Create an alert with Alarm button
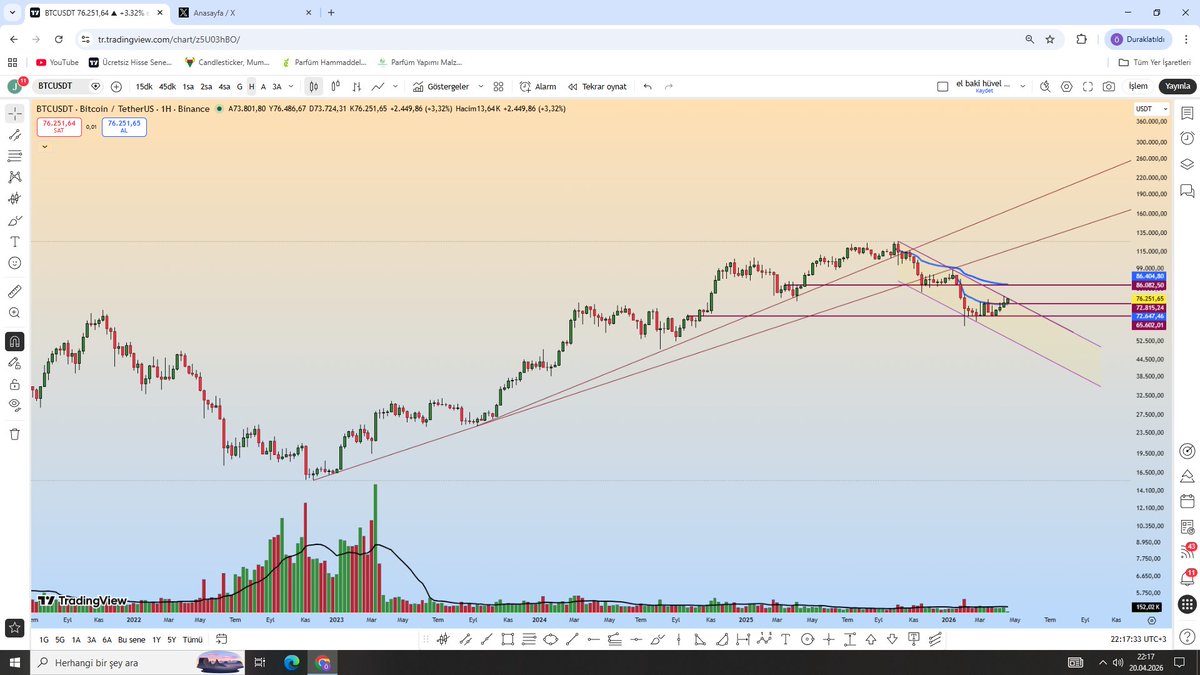Image resolution: width=1200 pixels, height=675 pixels. (538, 87)
